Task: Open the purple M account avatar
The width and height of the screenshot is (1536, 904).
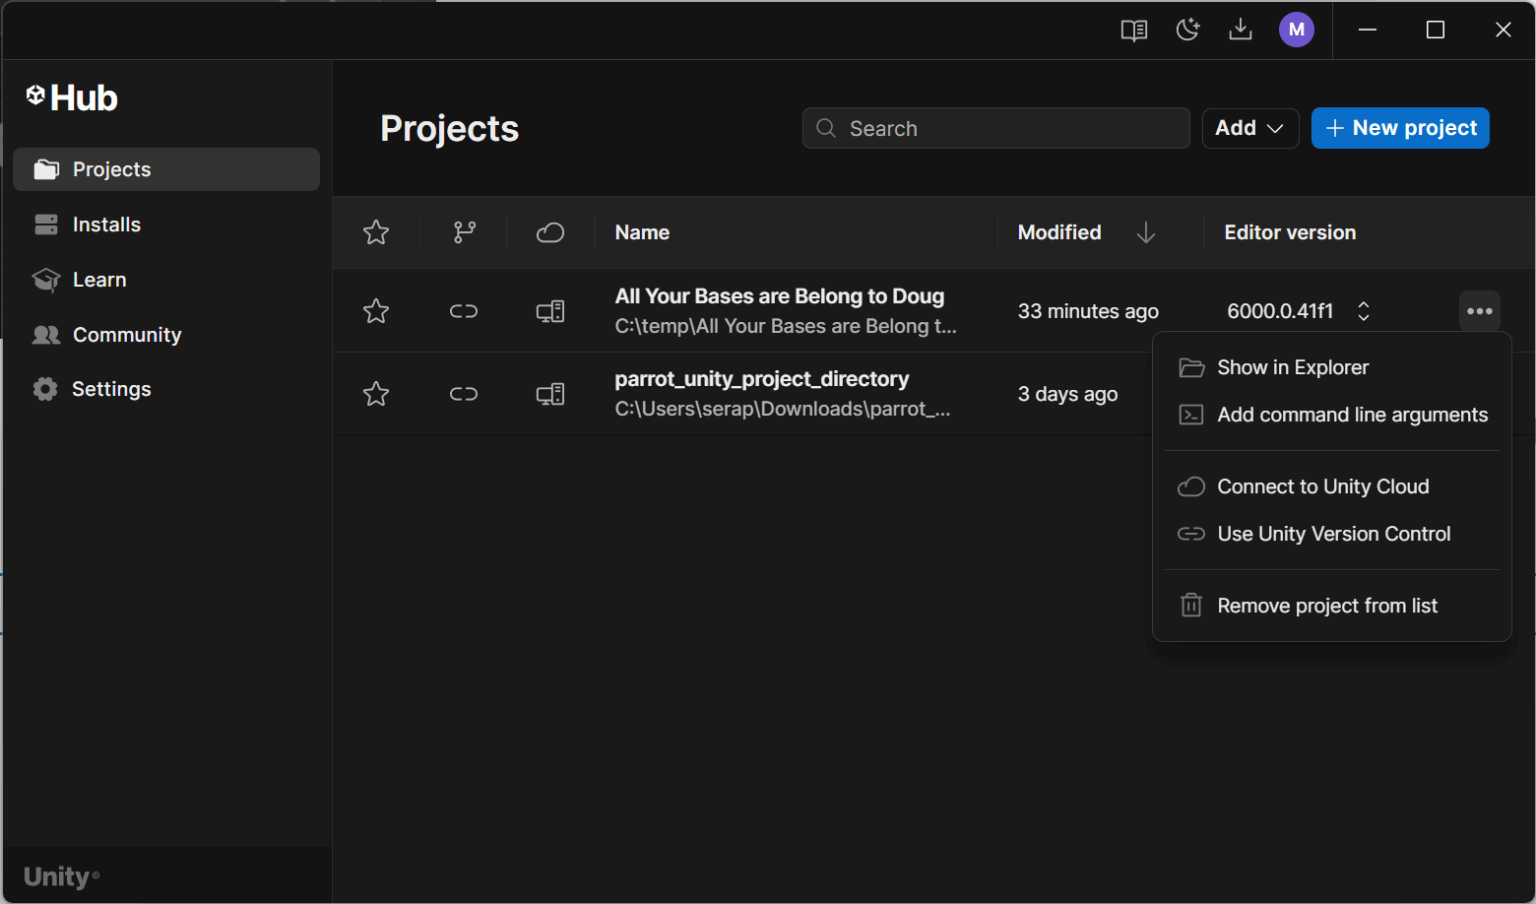Action: 1296,30
